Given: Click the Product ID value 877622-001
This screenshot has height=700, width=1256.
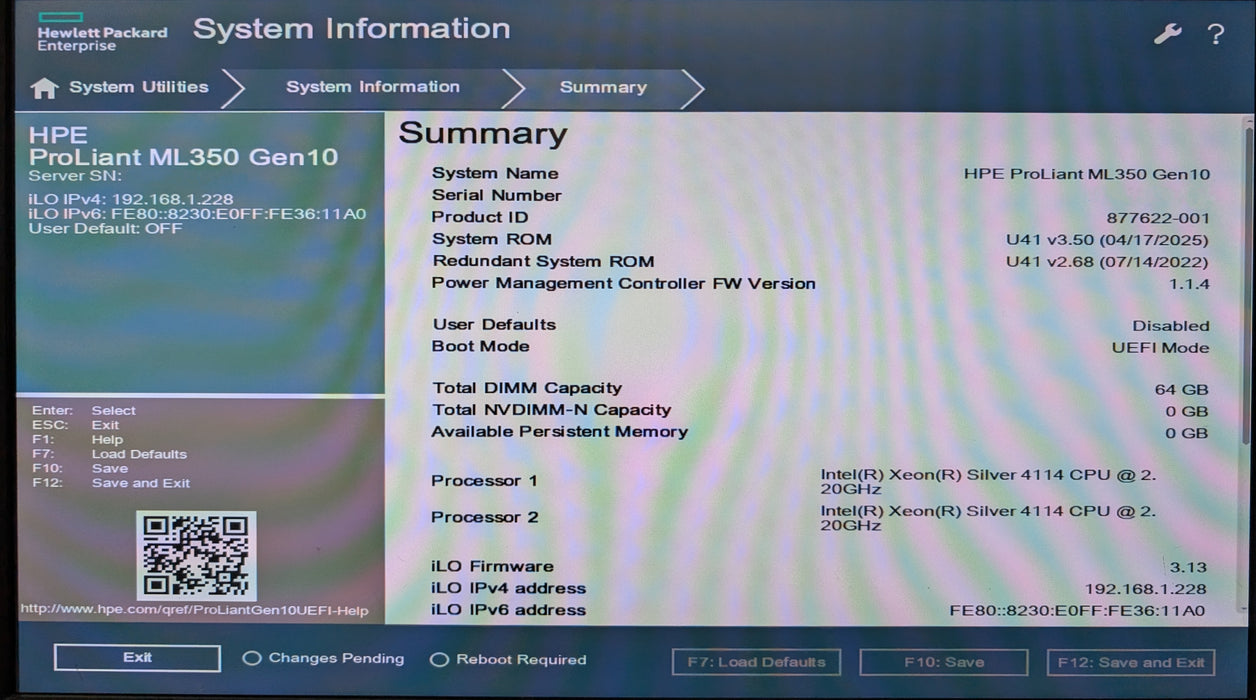Looking at the screenshot, I should tap(1158, 218).
